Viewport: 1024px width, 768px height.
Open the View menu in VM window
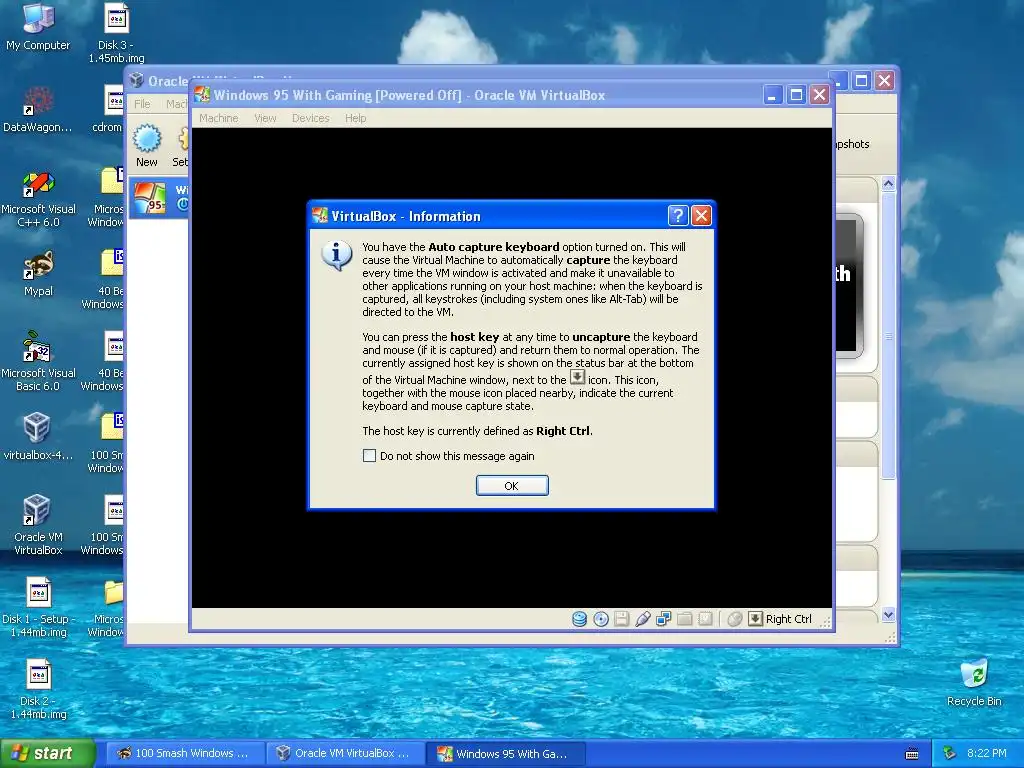pyautogui.click(x=265, y=118)
